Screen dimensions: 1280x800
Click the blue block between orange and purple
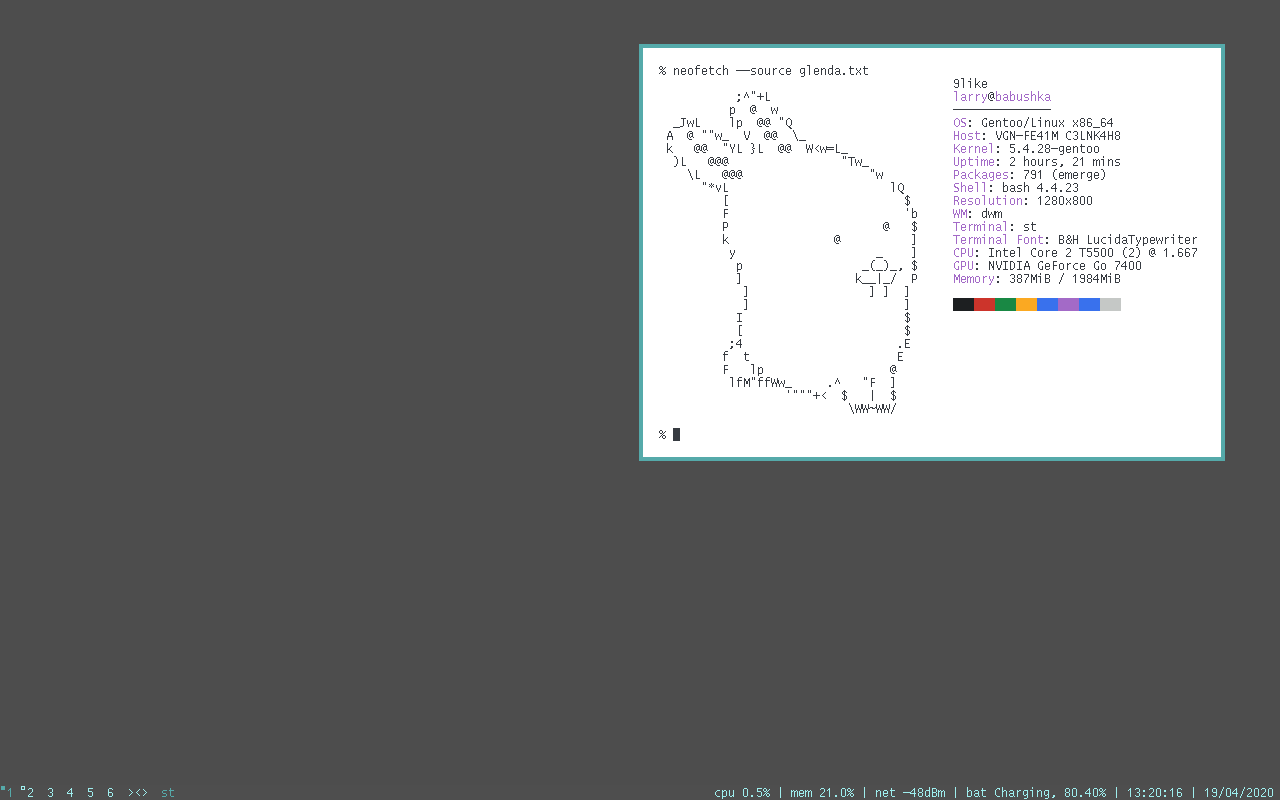click(1047, 304)
